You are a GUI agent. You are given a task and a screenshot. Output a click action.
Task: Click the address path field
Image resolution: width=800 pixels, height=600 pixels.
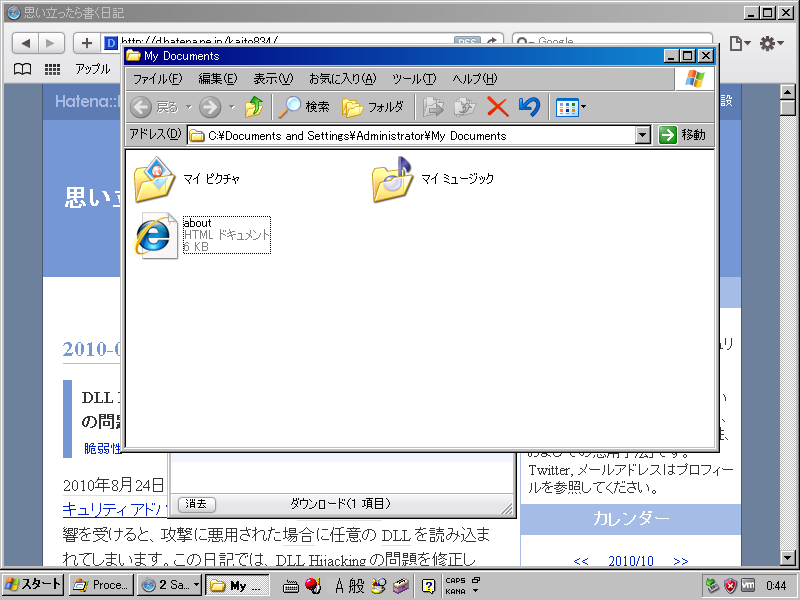(x=411, y=136)
